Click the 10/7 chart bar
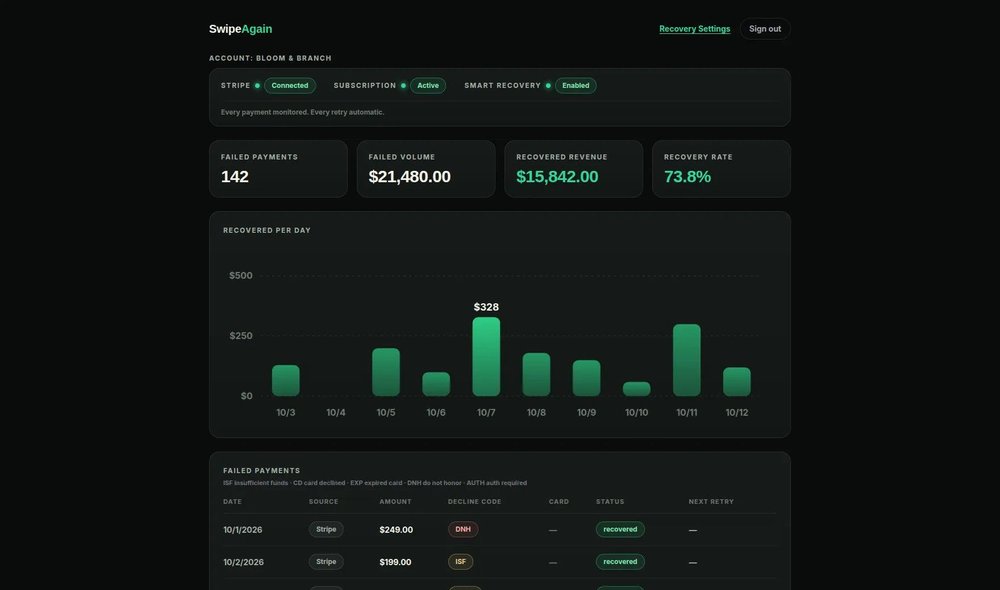 (x=486, y=357)
